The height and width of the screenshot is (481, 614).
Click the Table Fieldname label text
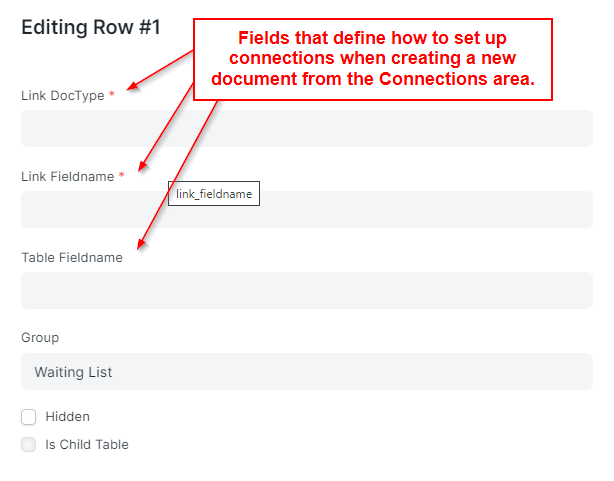[72, 258]
